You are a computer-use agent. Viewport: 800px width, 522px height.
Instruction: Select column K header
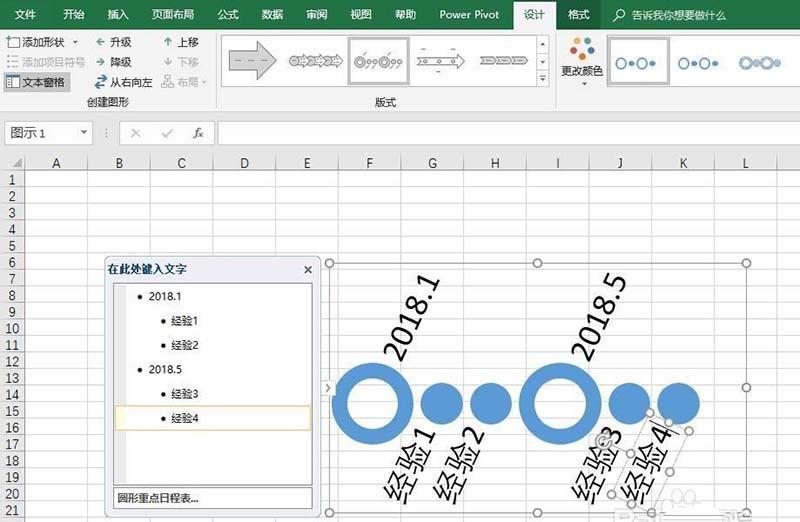pos(683,163)
